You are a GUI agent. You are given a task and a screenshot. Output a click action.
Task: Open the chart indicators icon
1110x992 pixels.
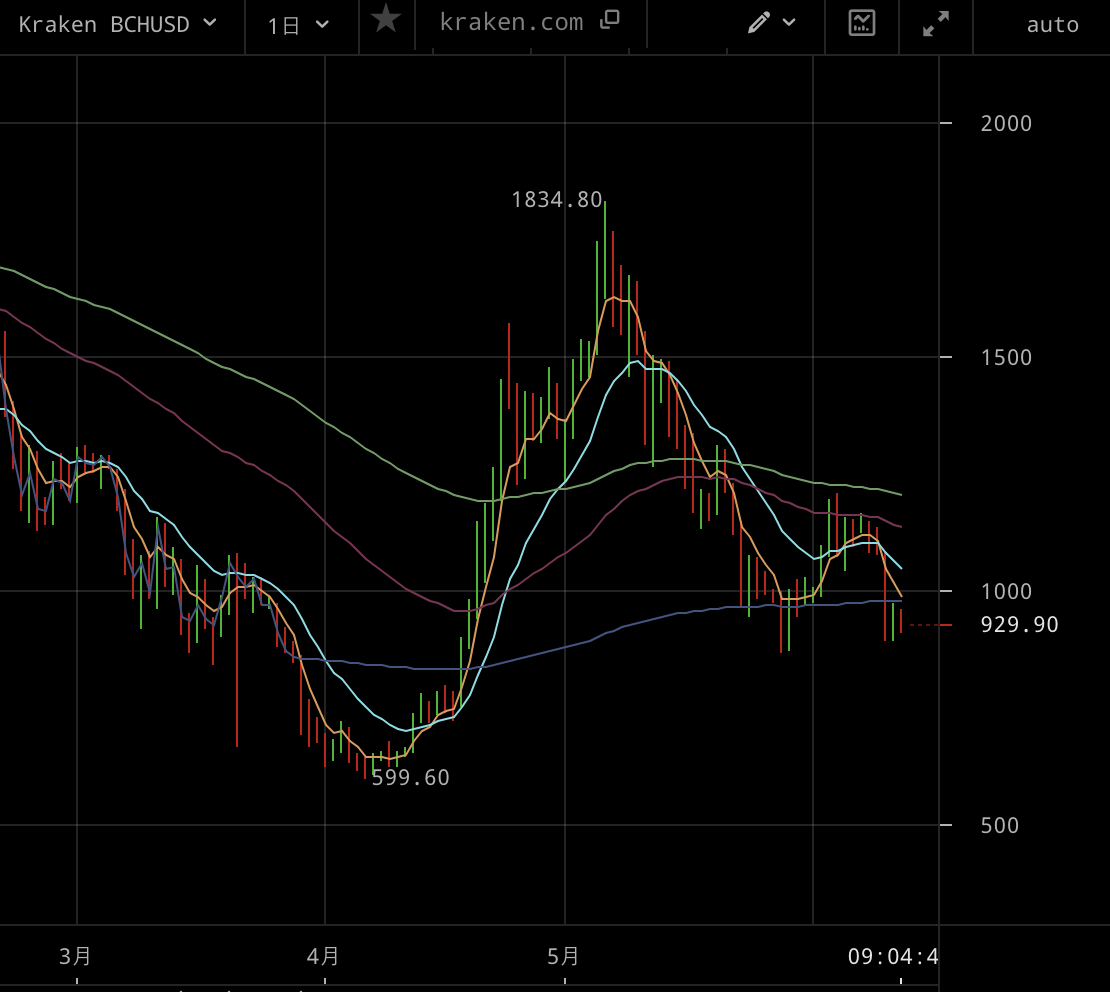pyautogui.click(x=862, y=23)
